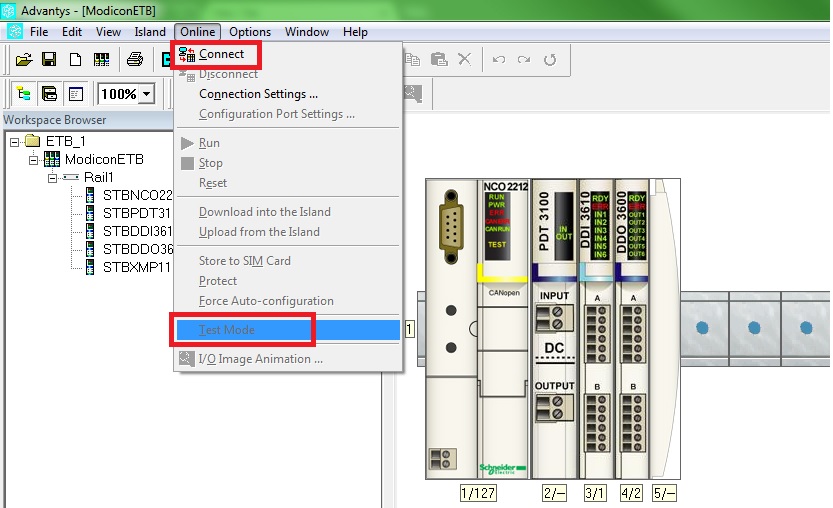Click Upload from the Island entry
The height and width of the screenshot is (508, 833).
288,232
